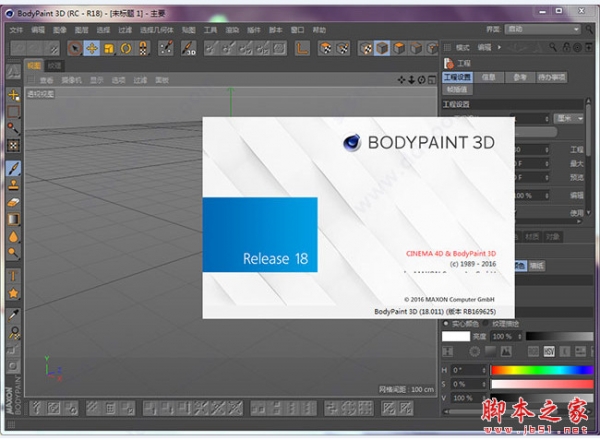Click the H hue value stepper
Image resolution: width=600 pixels, height=440 pixels.
pyautogui.click(x=484, y=370)
